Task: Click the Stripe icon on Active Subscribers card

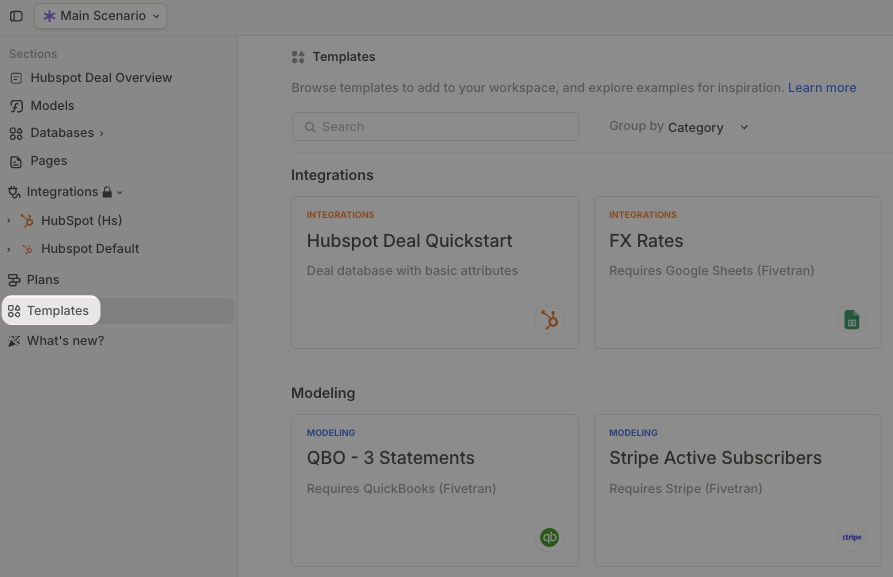Action: (x=851, y=537)
